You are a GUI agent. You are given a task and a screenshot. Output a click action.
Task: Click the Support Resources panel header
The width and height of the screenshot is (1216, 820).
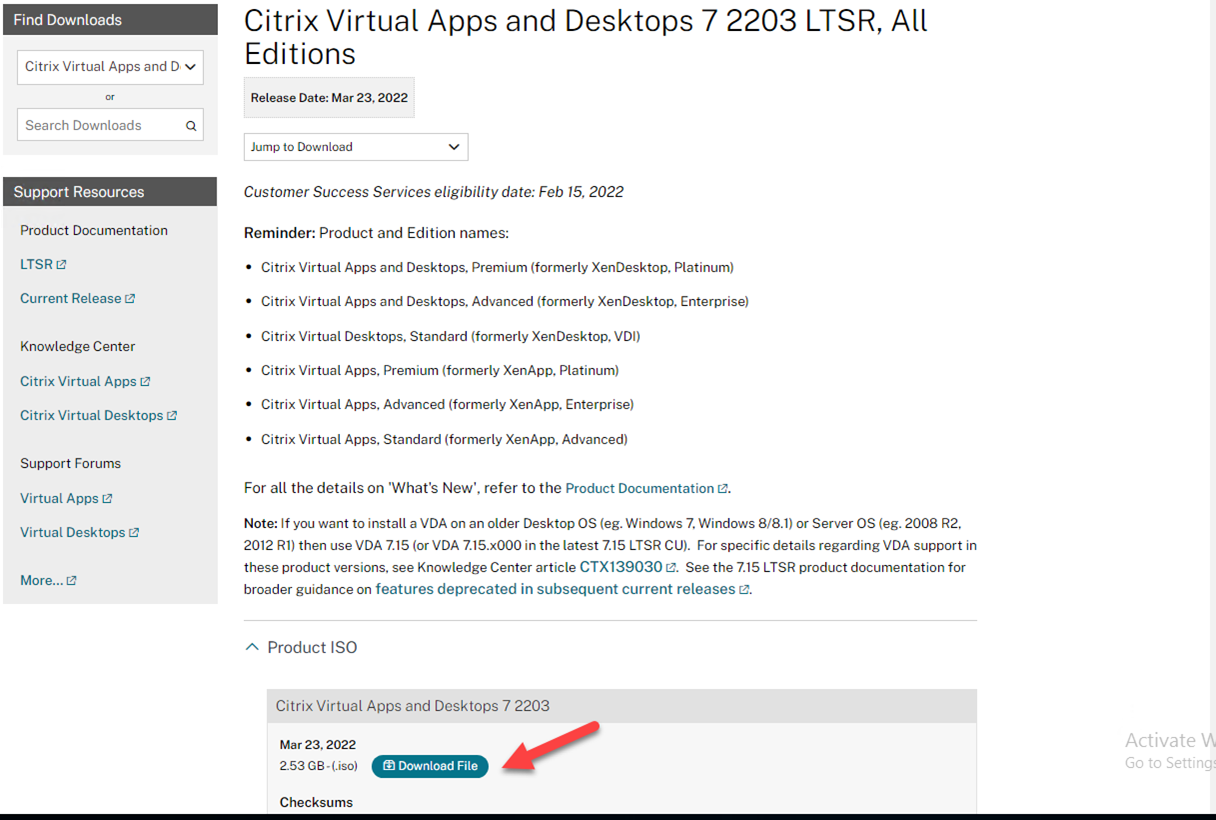(110, 192)
